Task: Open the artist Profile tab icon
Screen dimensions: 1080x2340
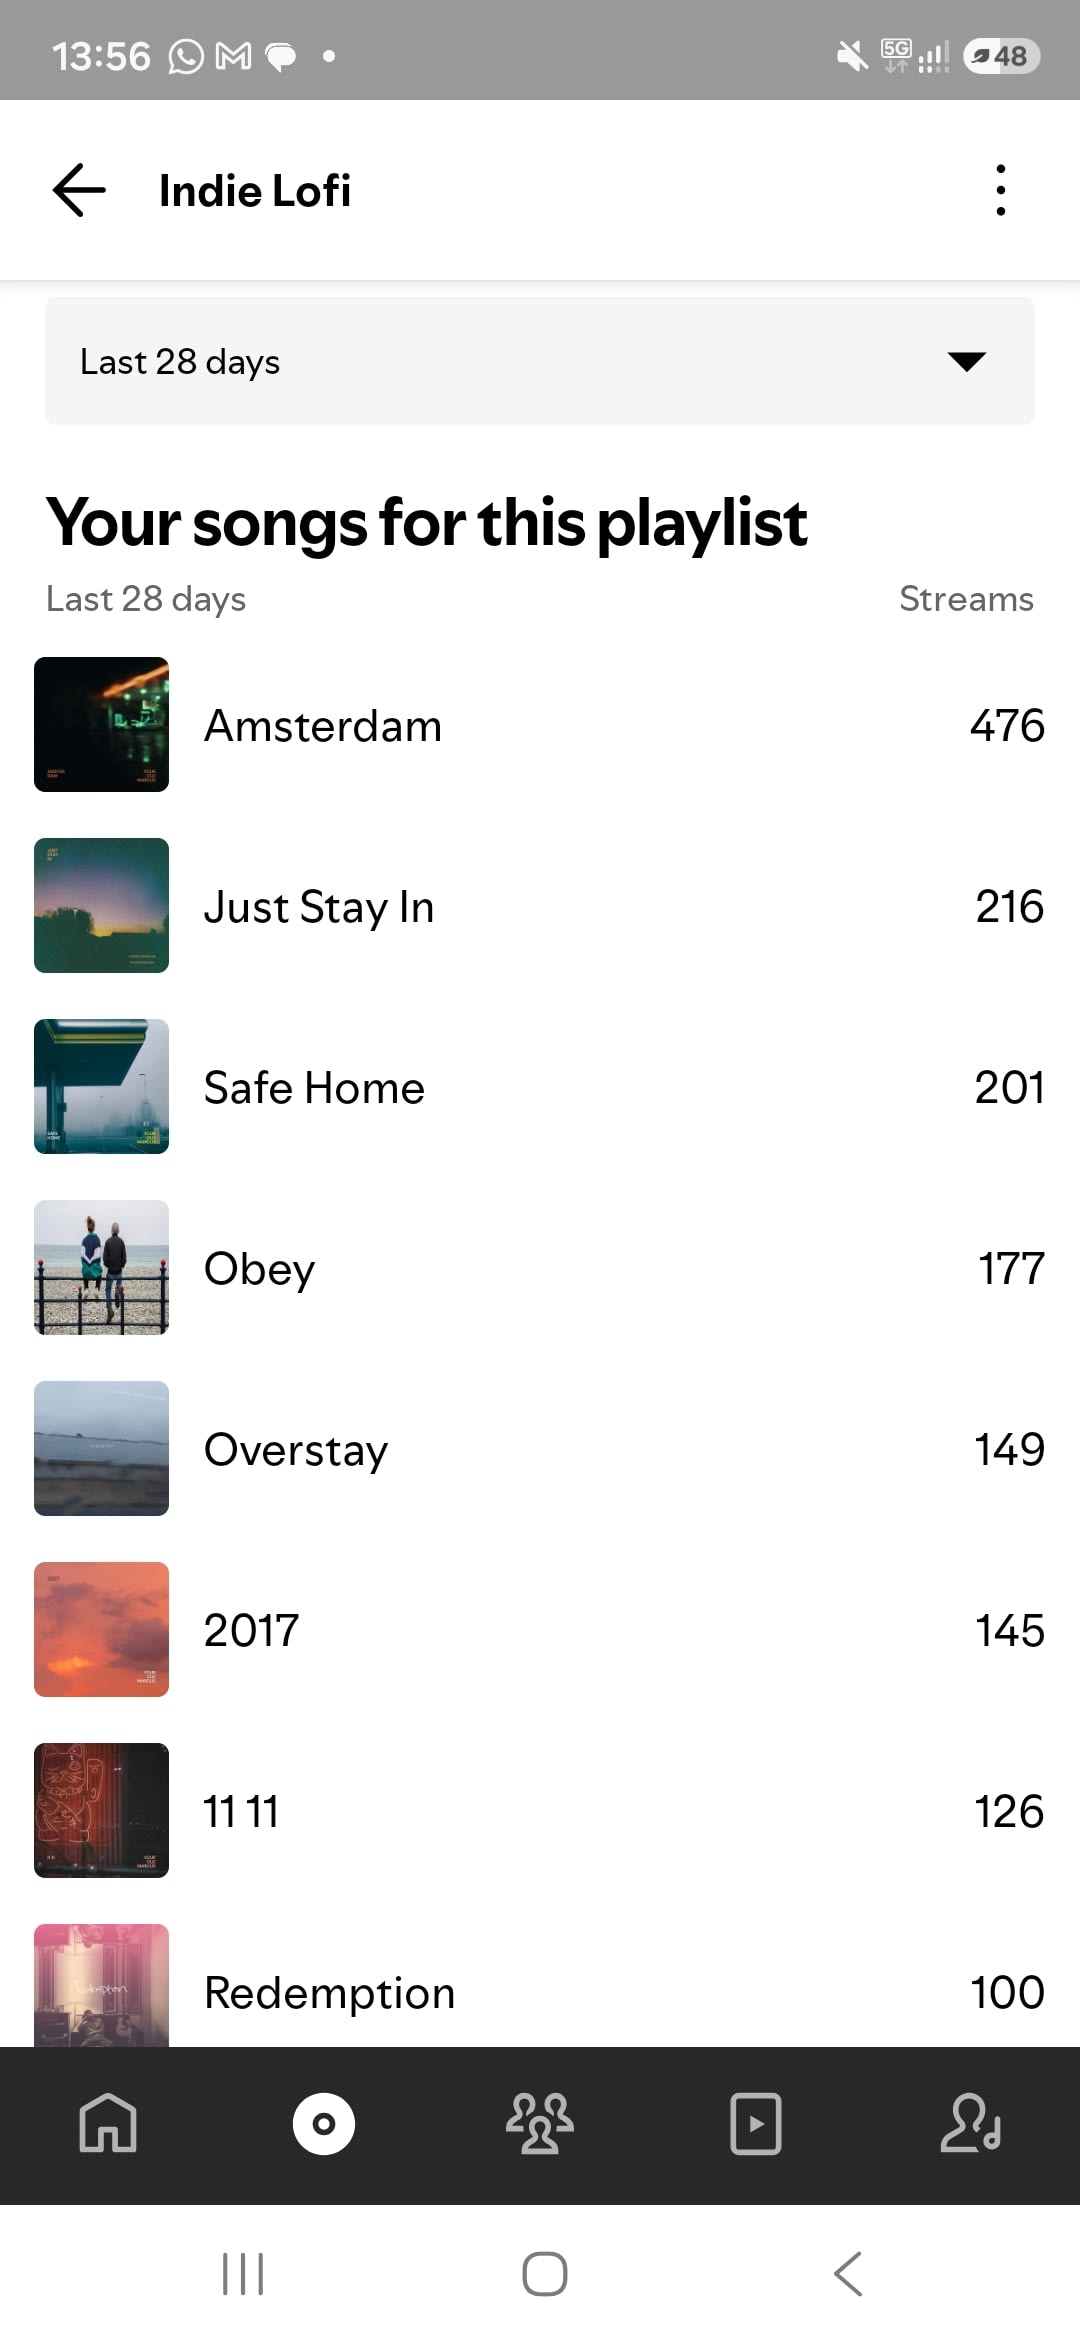Action: [971, 2123]
